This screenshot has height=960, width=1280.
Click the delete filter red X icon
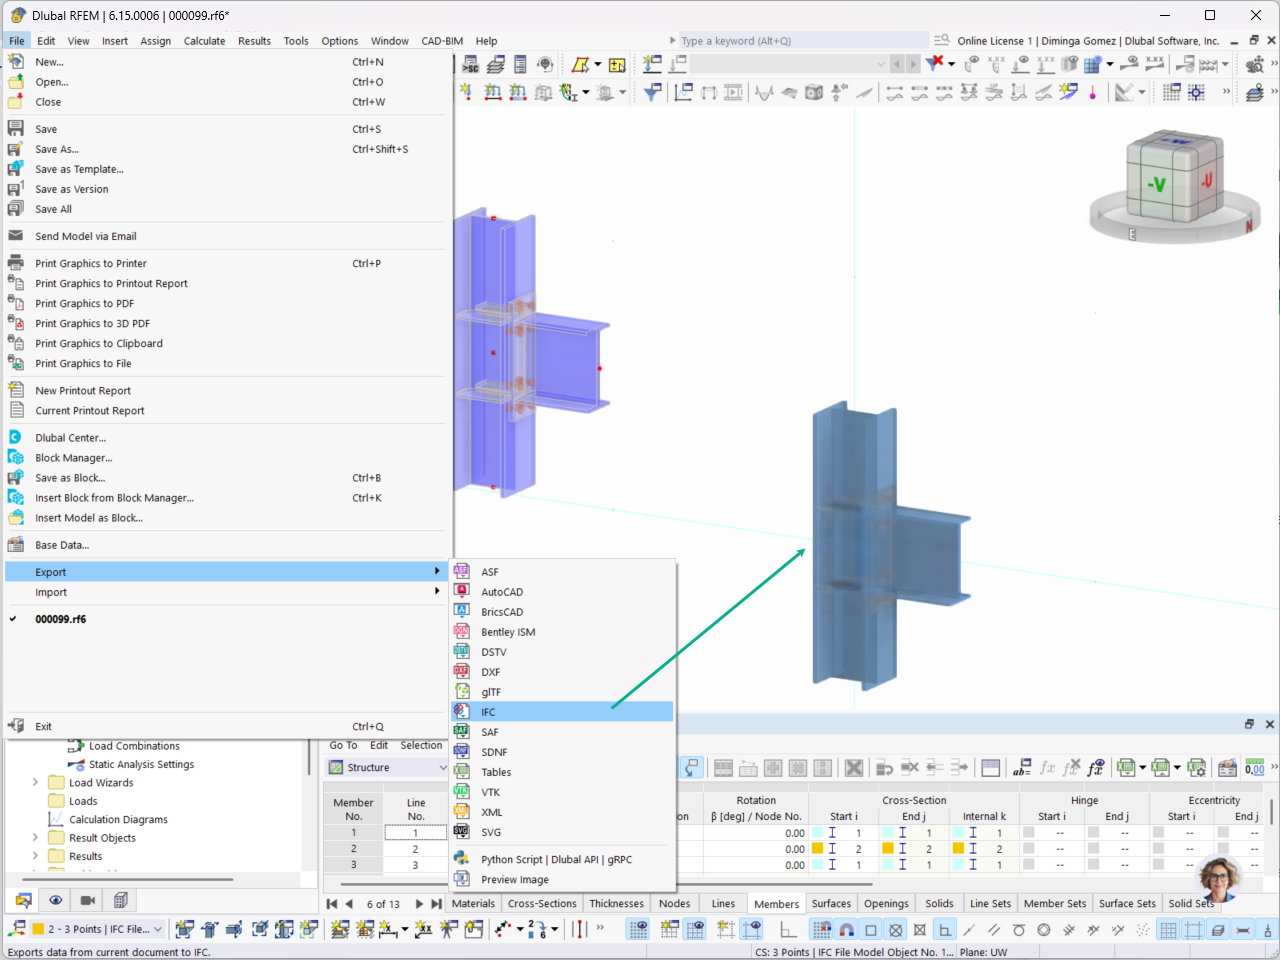(935, 64)
